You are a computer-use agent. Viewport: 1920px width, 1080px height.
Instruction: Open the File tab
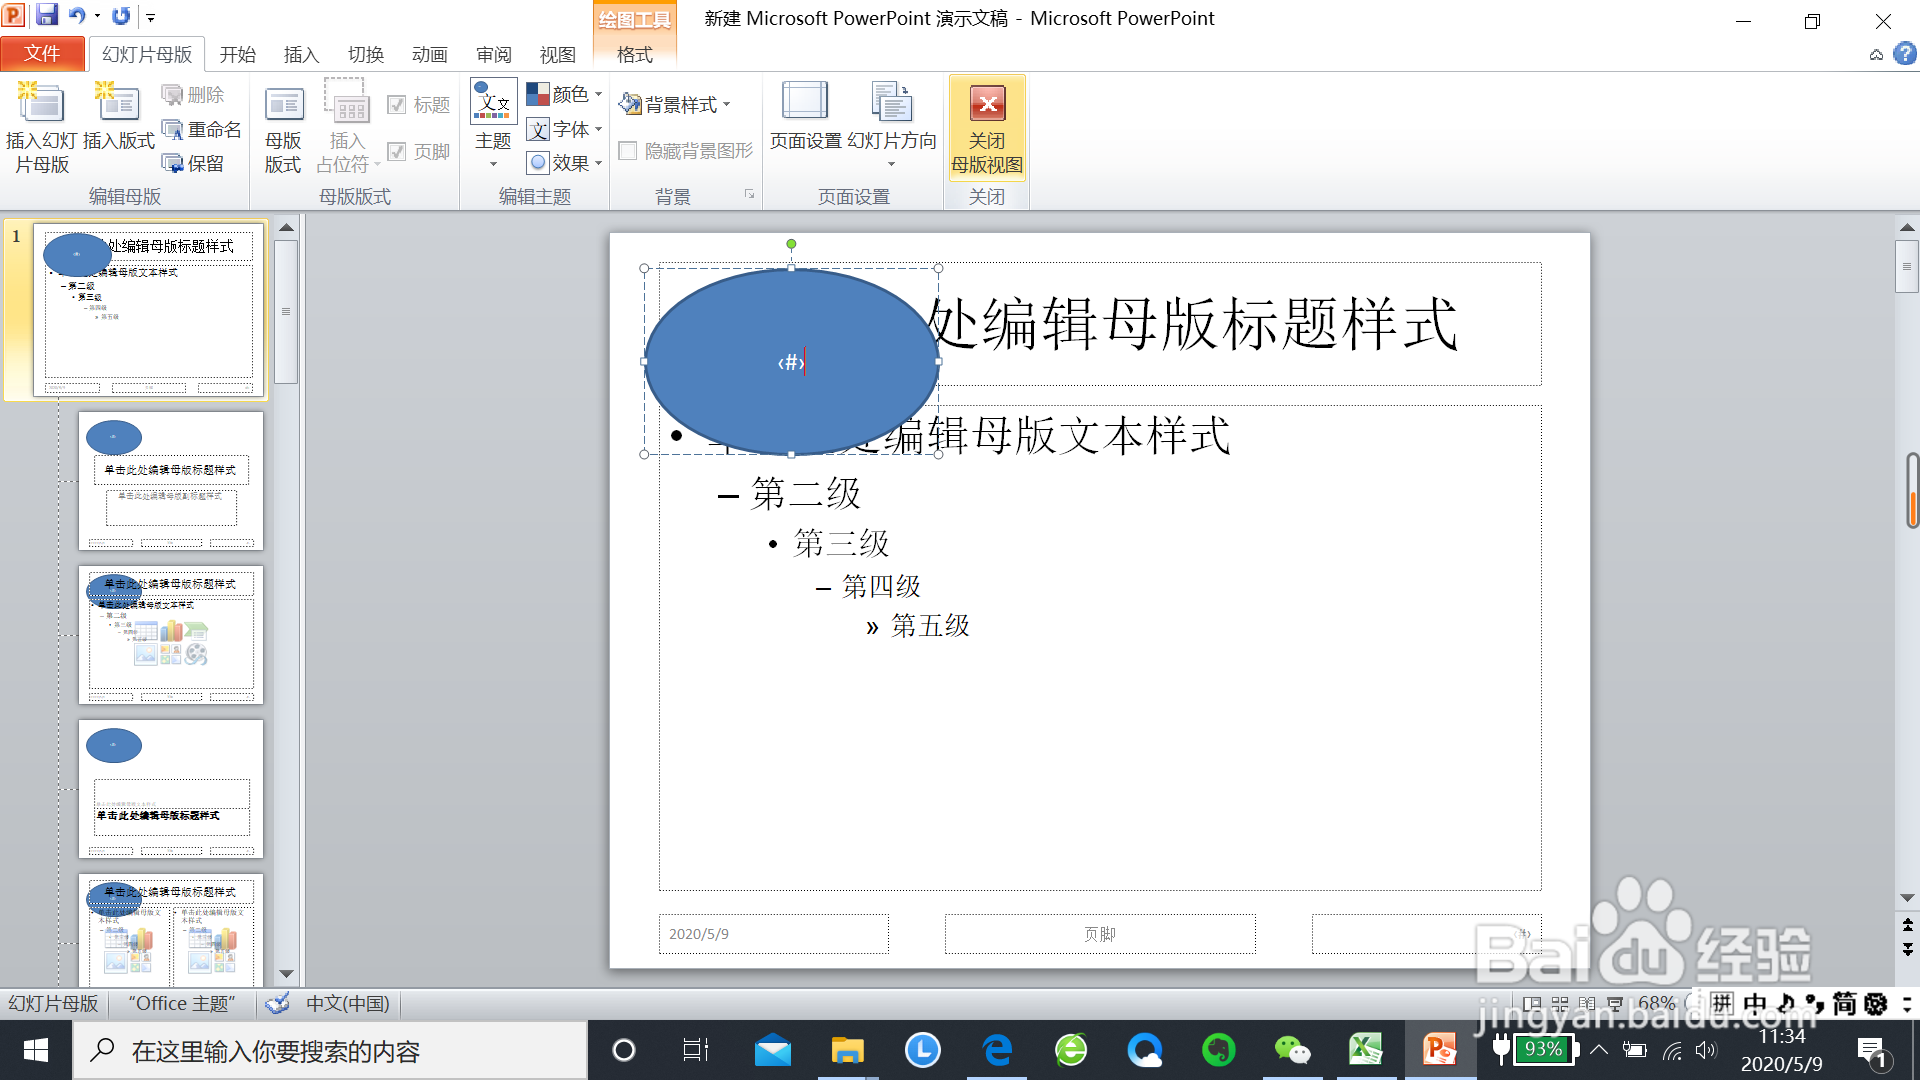[42, 54]
